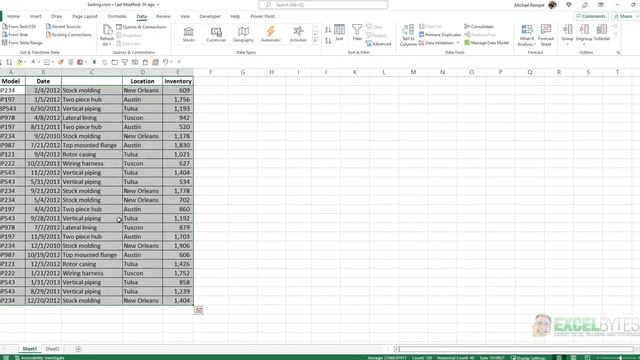Viewport: 640px width, 360px height.
Task: Open the Insert ribbon tab
Action: coord(36,16)
